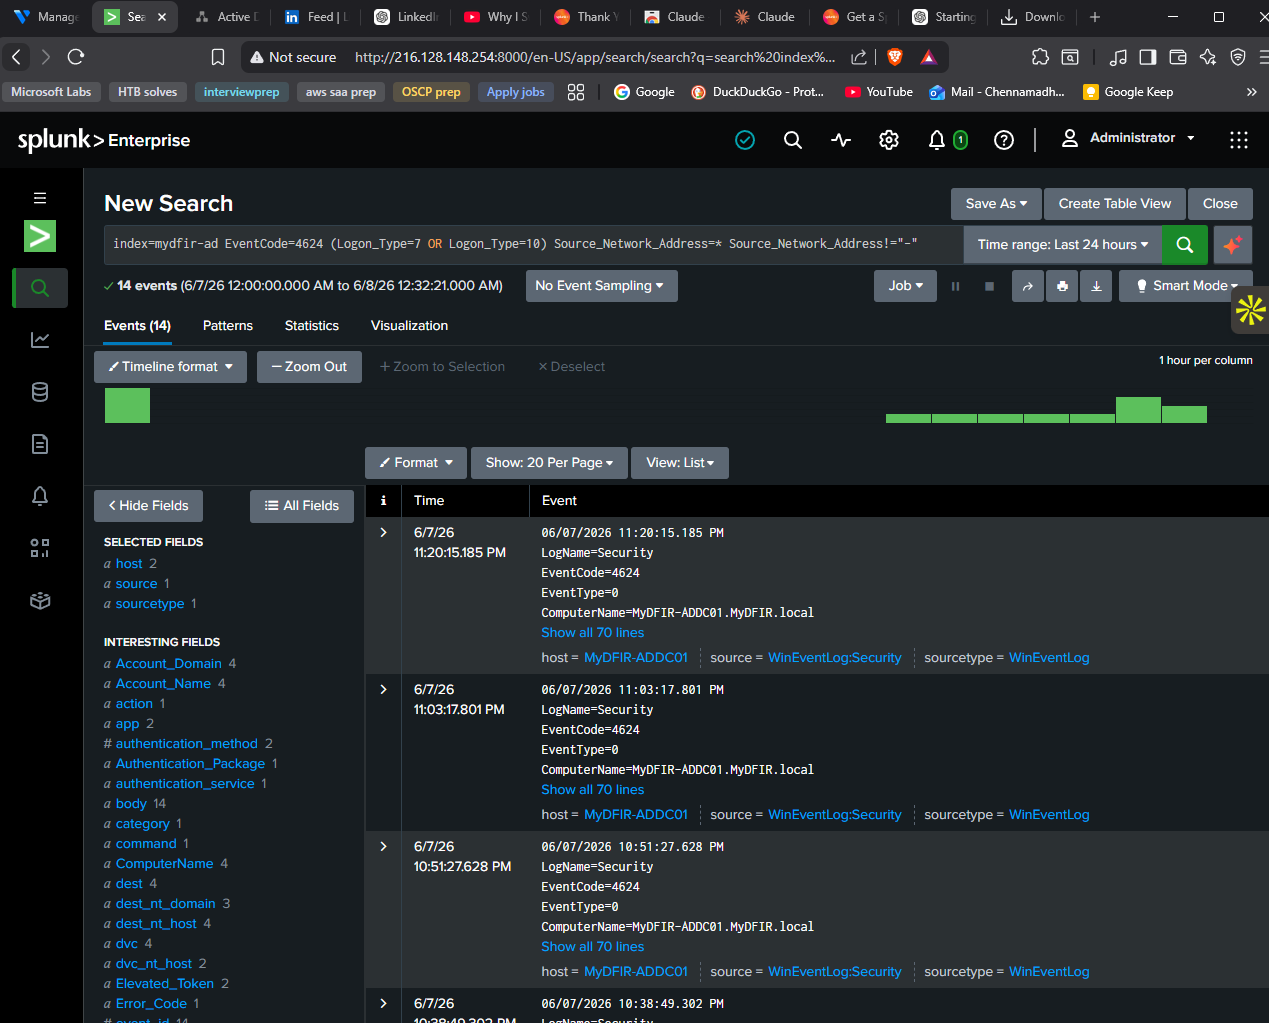Open the Job dropdown
This screenshot has width=1269, height=1023.
tap(906, 286)
